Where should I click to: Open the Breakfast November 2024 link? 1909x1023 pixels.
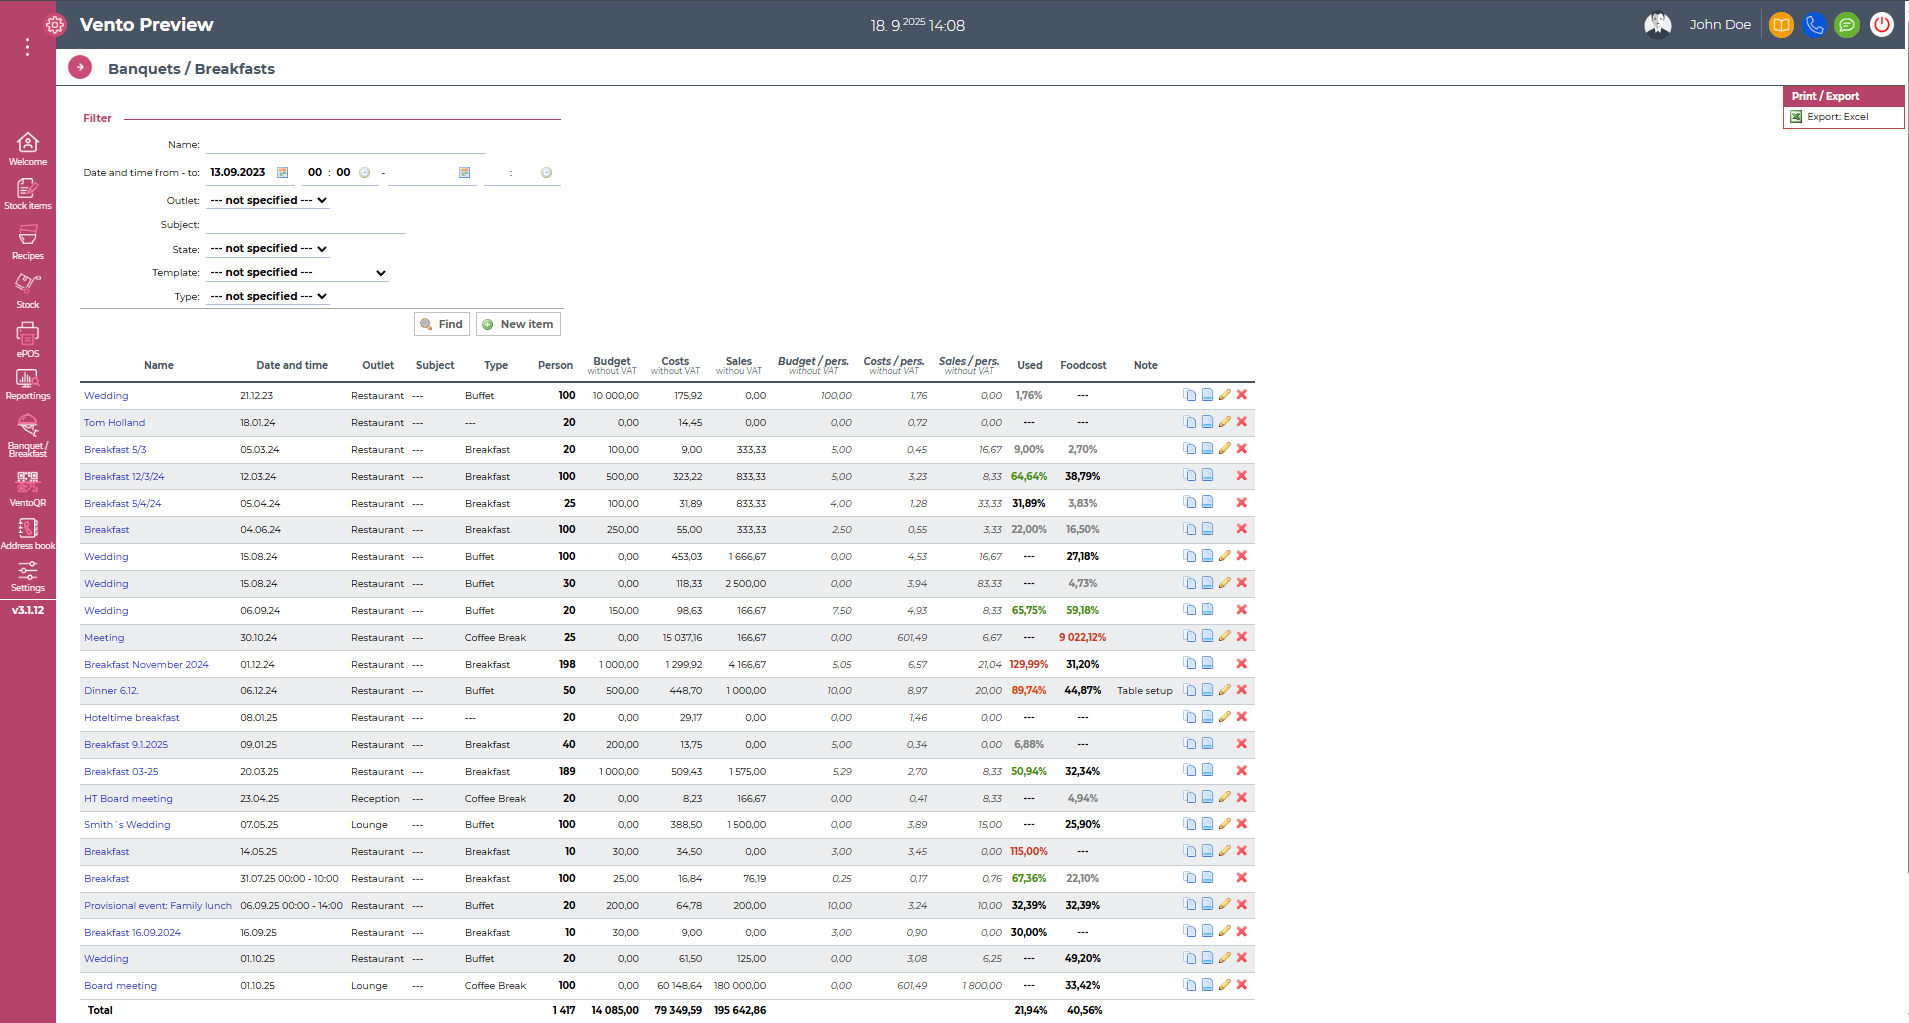point(146,665)
